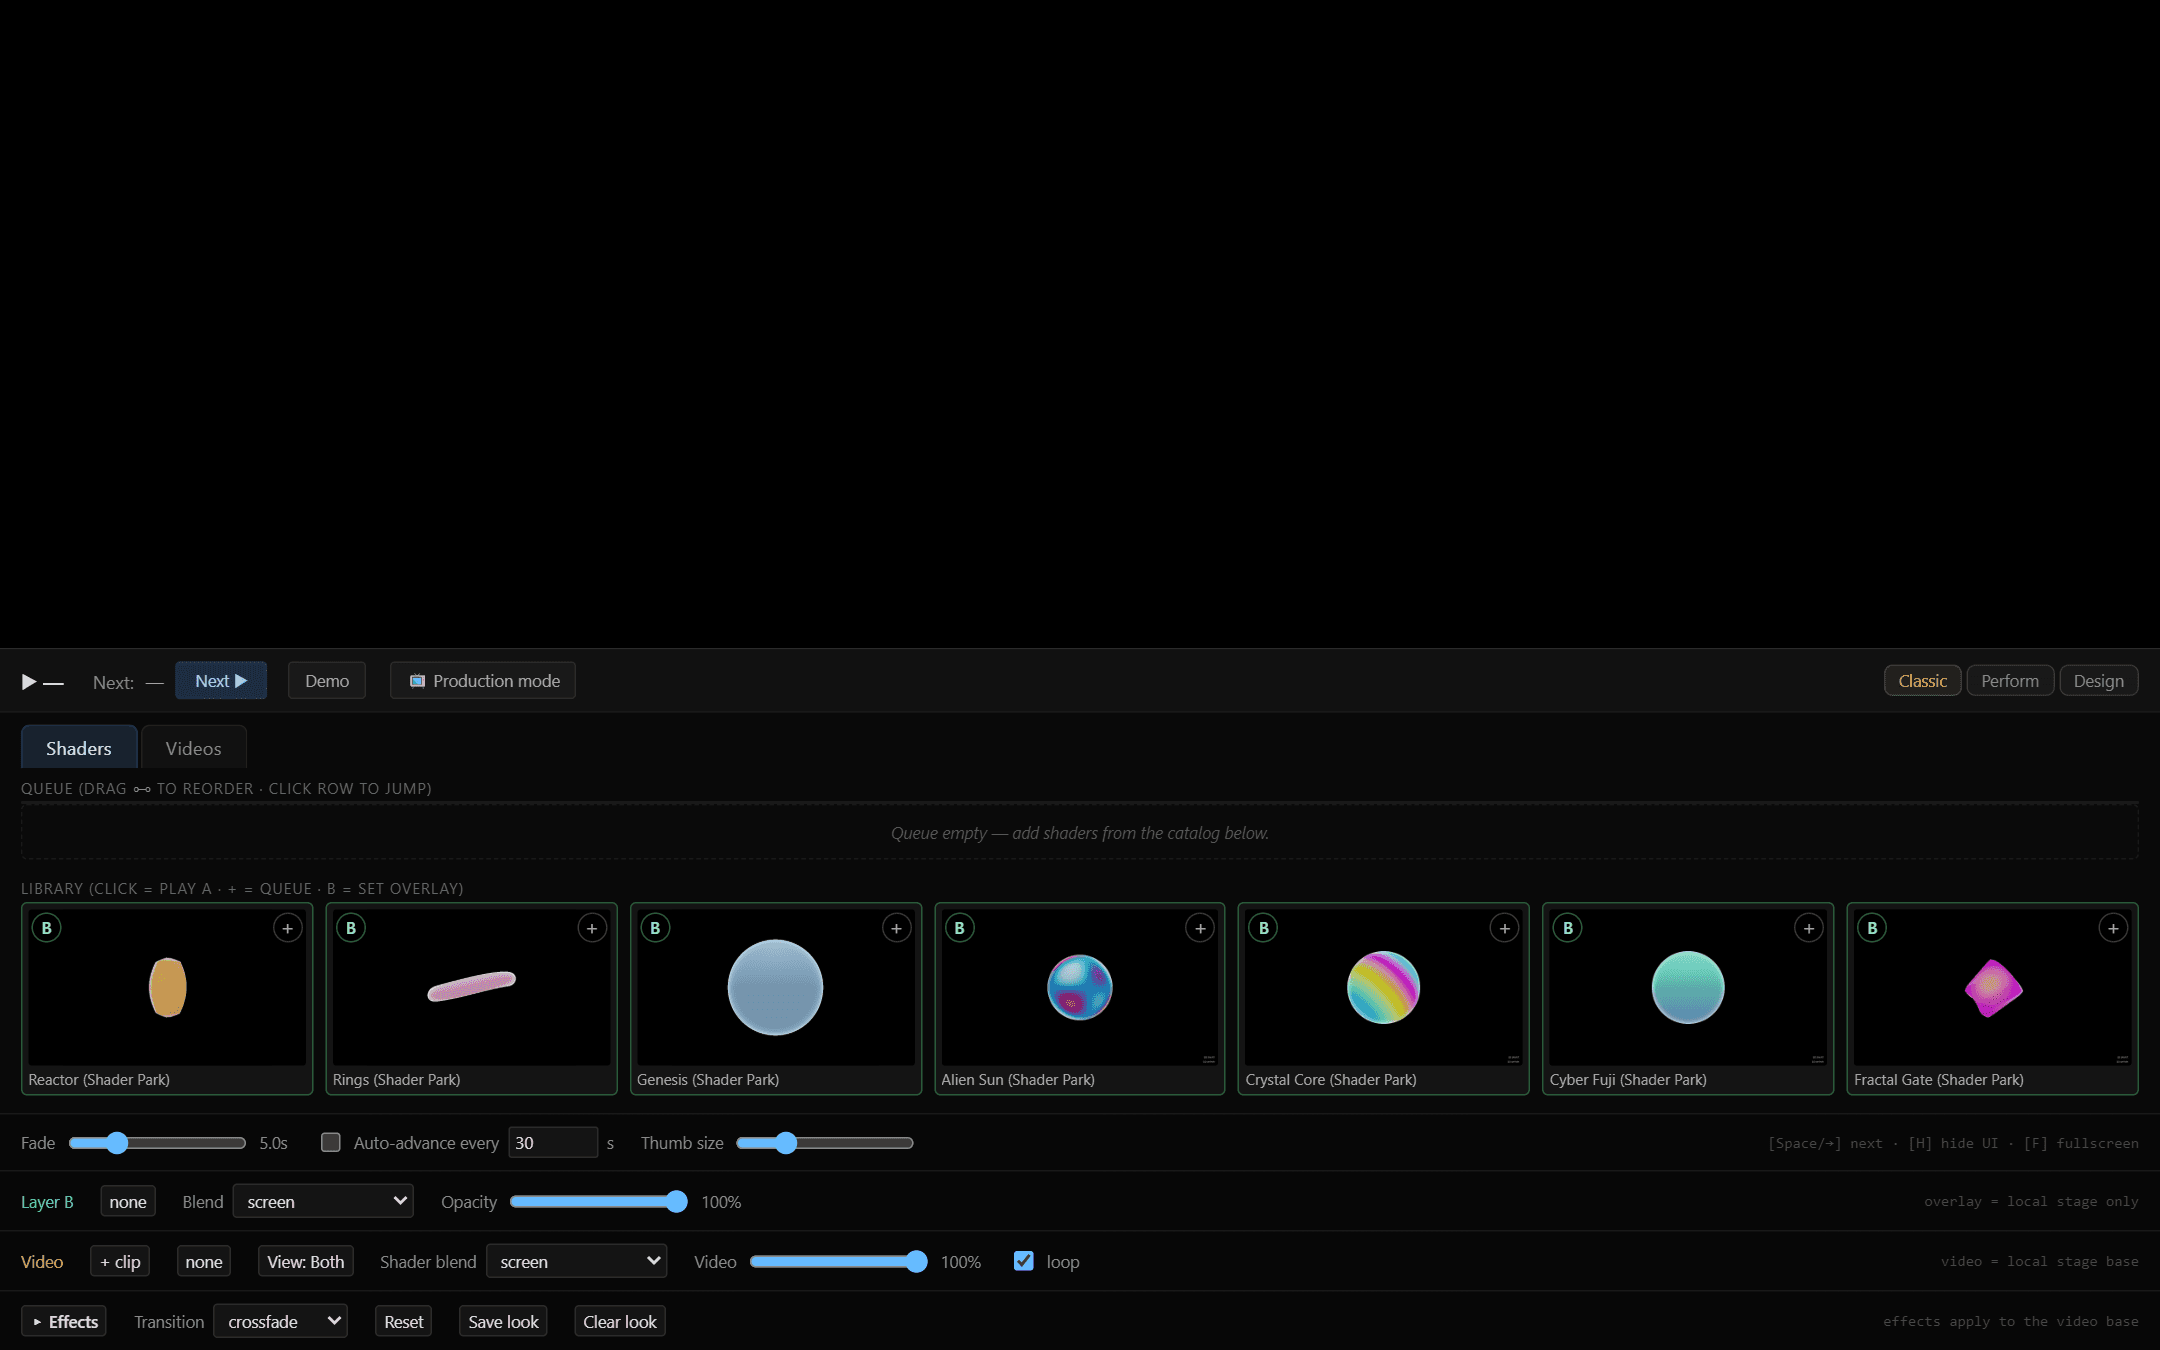Queue the Cyber Fuji shader
The image size is (2160, 1350).
[x=1809, y=928]
